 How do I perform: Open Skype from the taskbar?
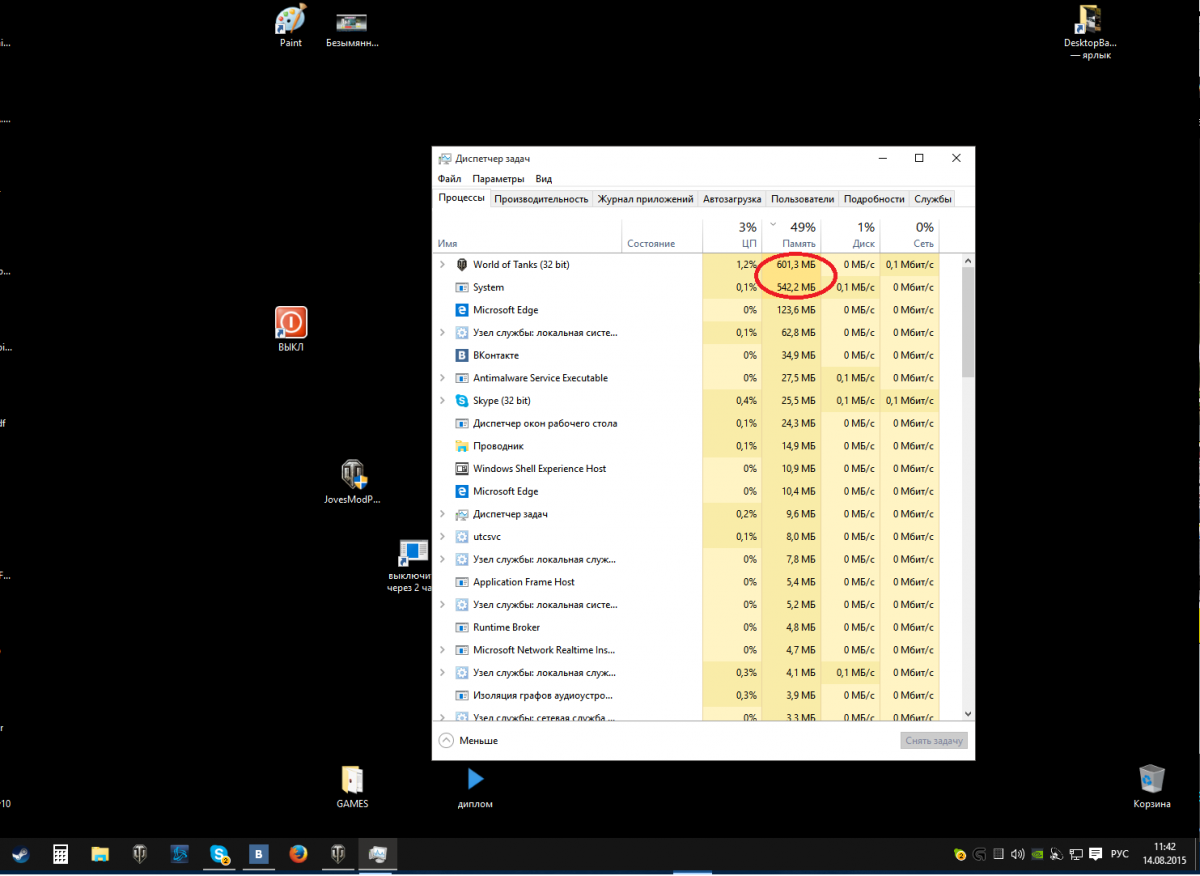point(220,855)
